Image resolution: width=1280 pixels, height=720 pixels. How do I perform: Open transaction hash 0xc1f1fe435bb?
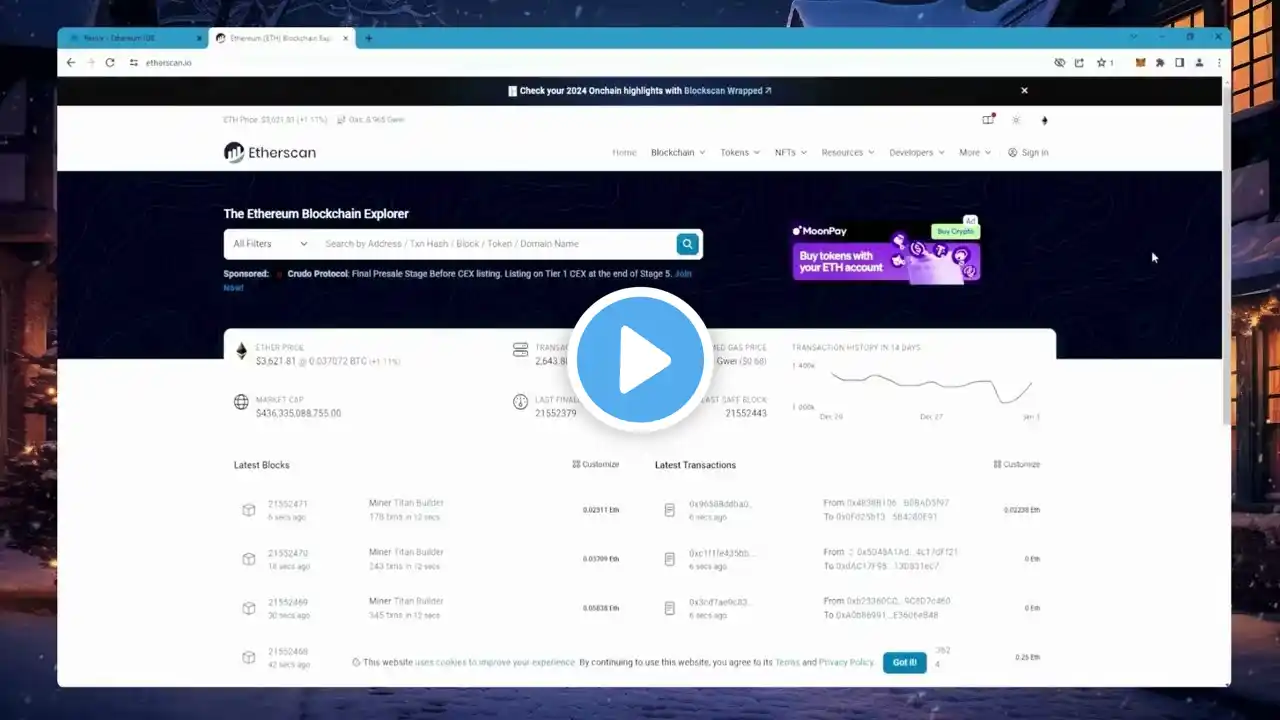coord(722,552)
